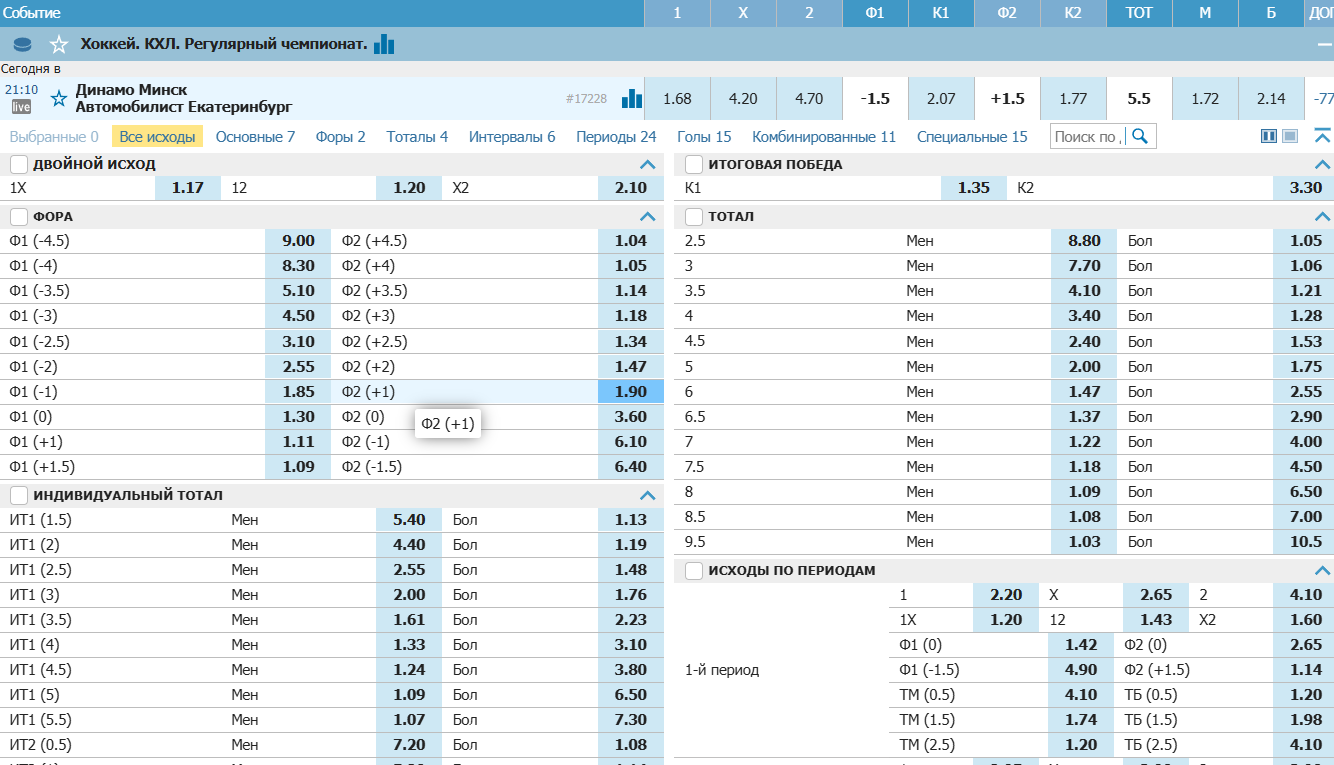Star the Dinamo Minsk match as favorite
Image resolution: width=1334 pixels, height=765 pixels.
pos(59,98)
